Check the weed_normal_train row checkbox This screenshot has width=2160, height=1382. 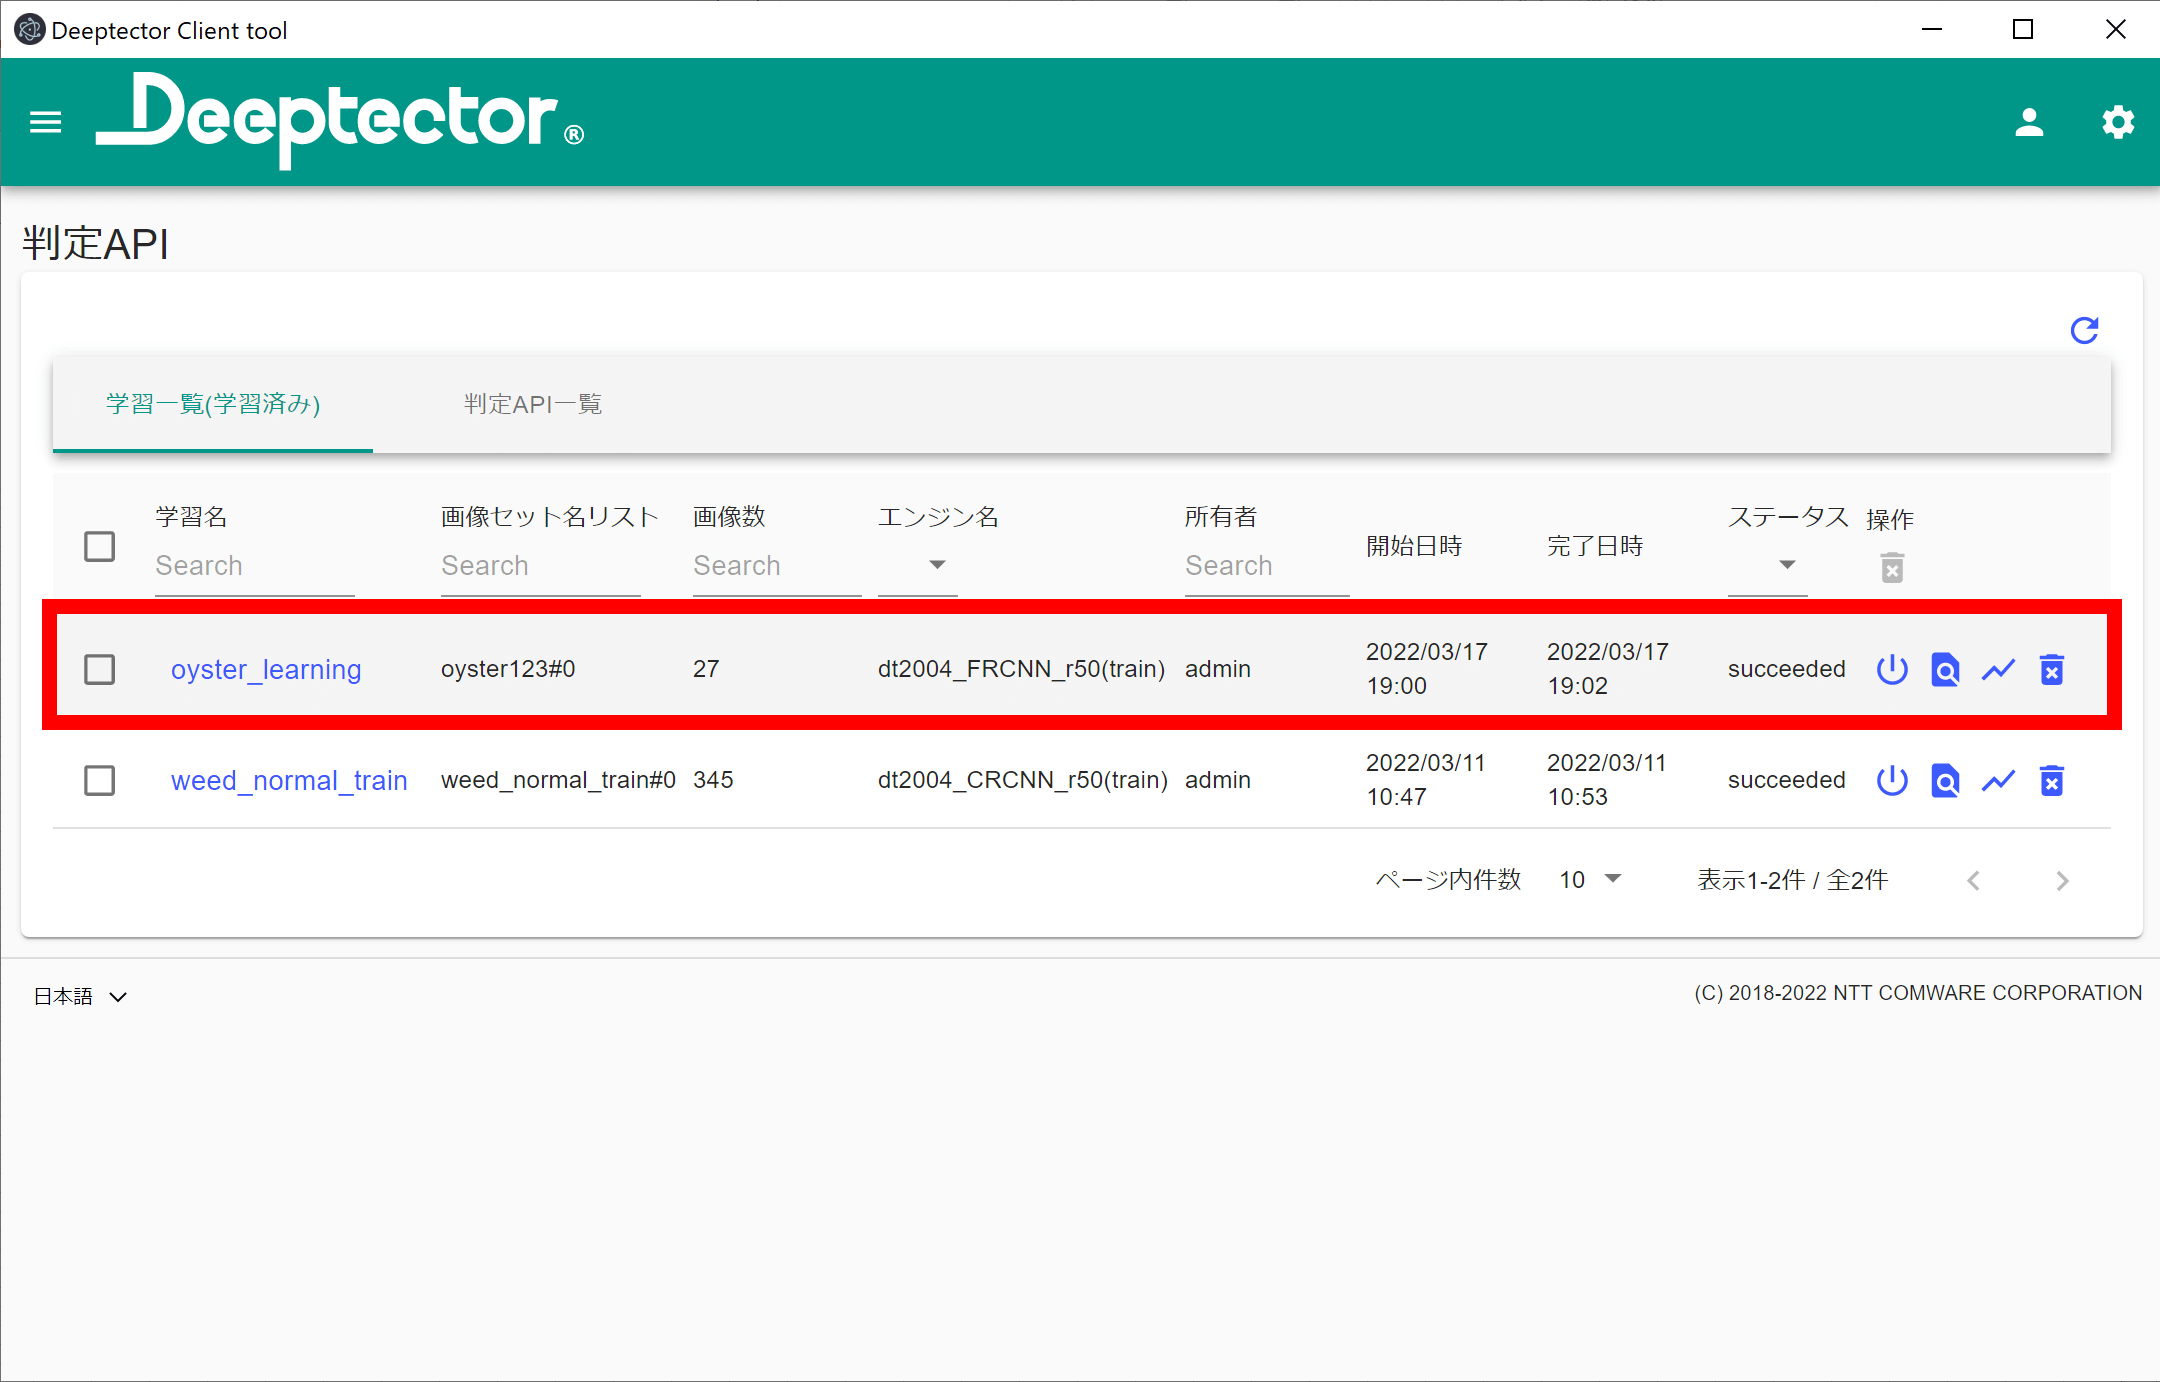[99, 780]
